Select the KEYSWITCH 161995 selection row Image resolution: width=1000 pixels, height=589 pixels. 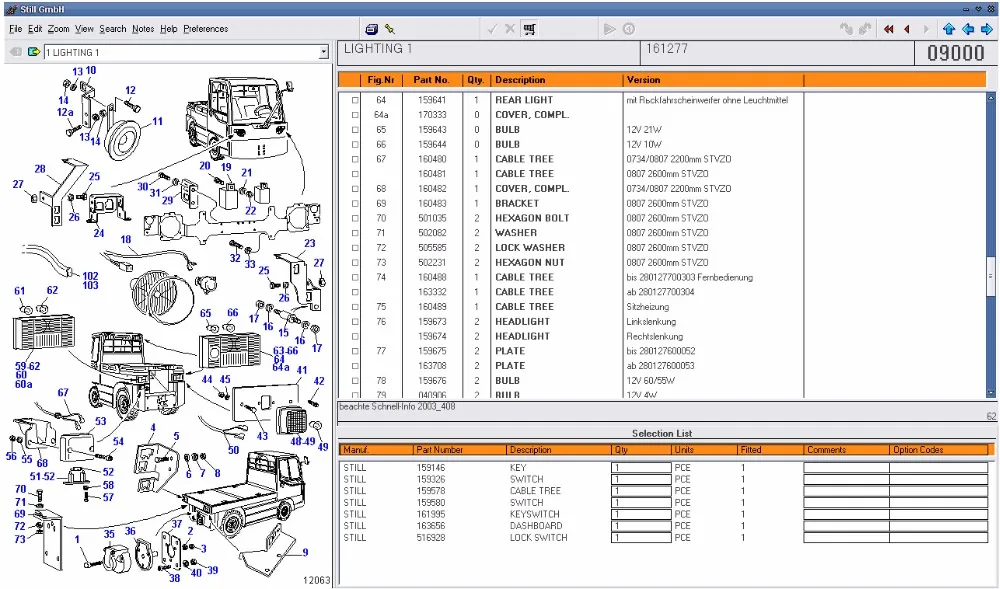point(663,514)
